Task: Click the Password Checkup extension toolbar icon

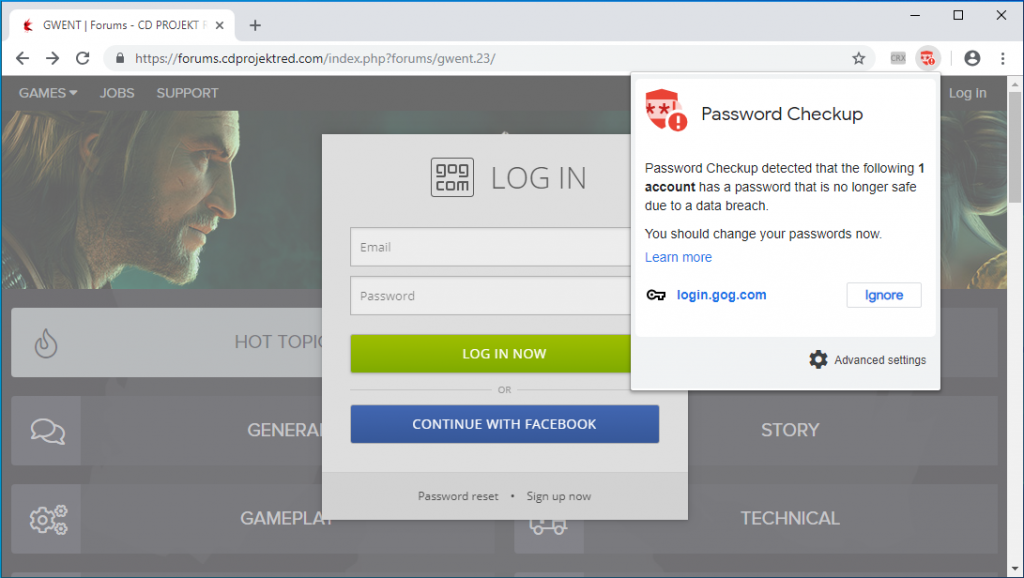Action: (927, 58)
